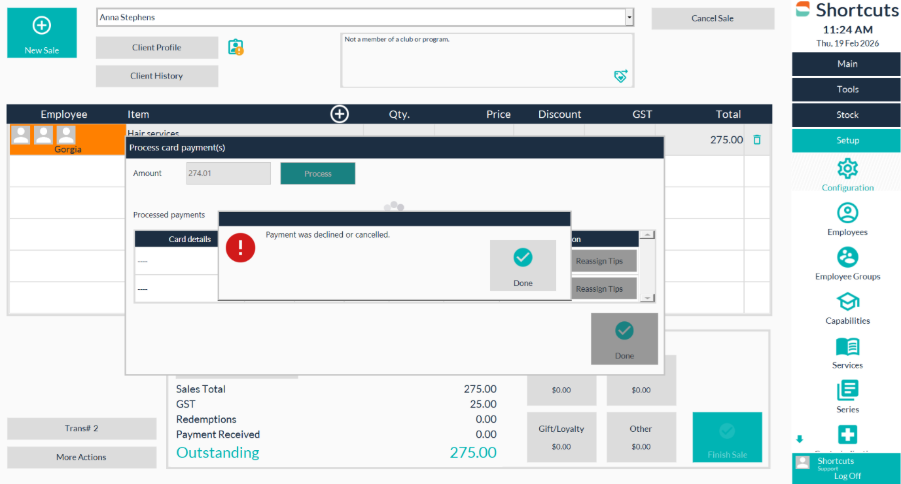Open the Services book icon
This screenshot has width=901, height=484.
pyautogui.click(x=847, y=347)
